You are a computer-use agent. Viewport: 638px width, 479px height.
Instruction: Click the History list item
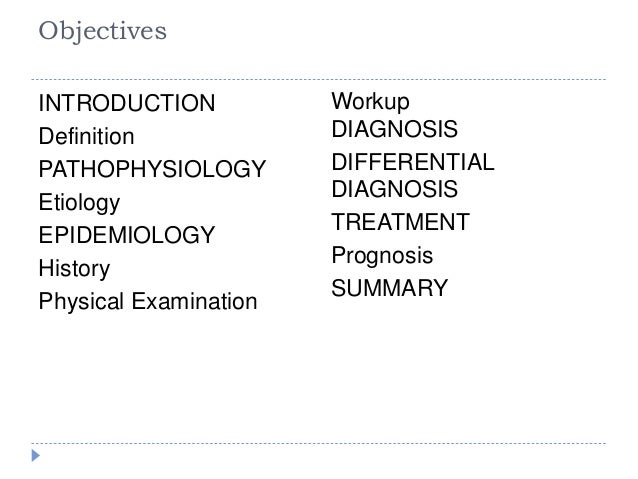[x=74, y=269]
